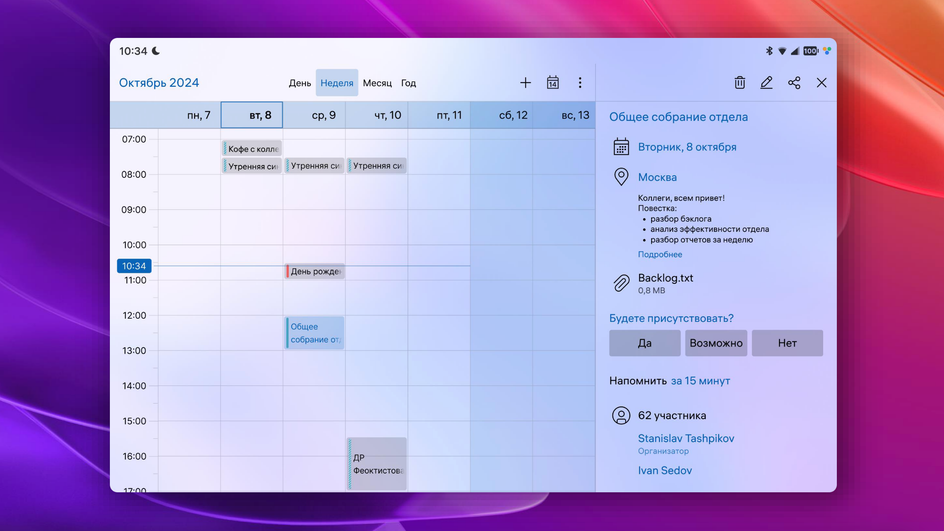The image size is (944, 531).
Task: Click the battery indicator in status bar
Action: tap(810, 51)
